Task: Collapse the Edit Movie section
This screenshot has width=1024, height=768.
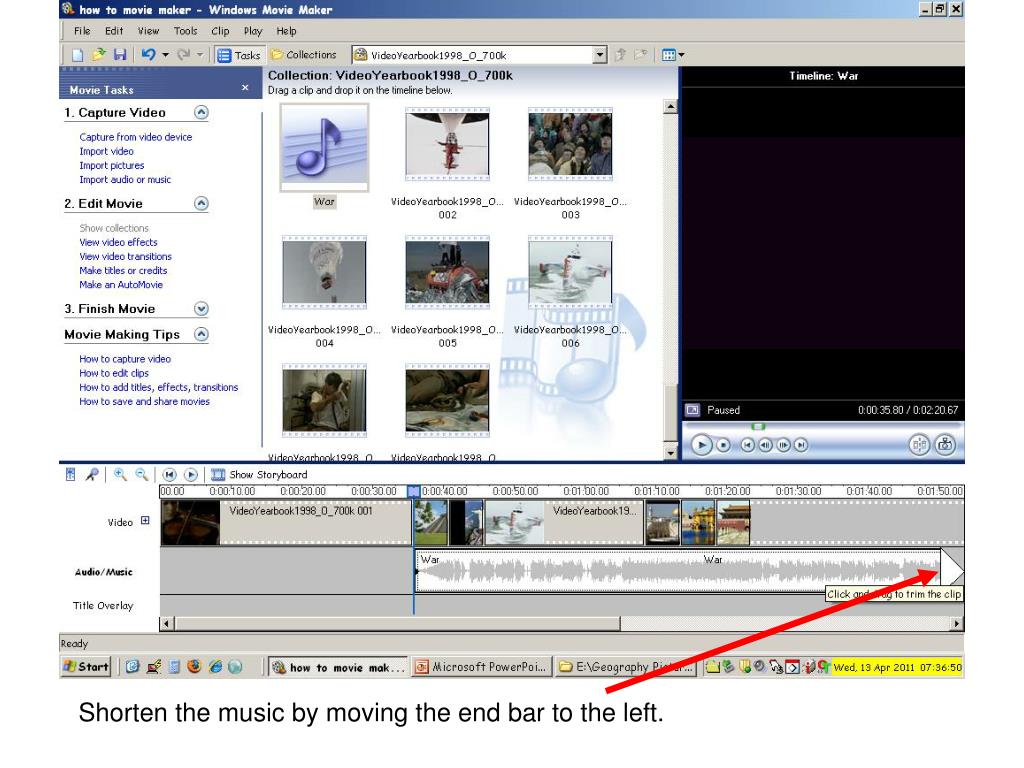Action: [201, 204]
